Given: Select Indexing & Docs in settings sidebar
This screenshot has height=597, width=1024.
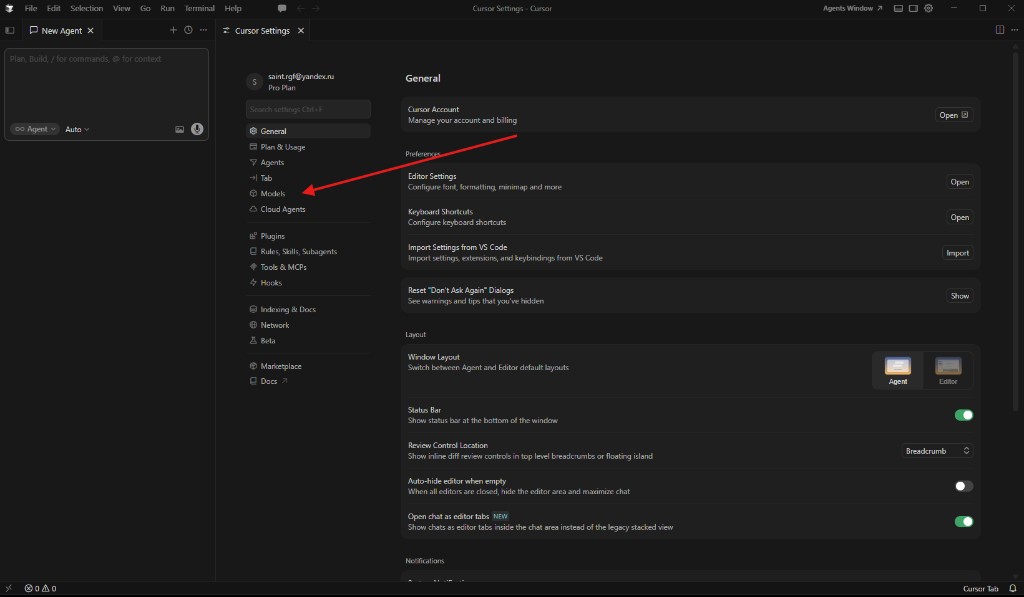Looking at the screenshot, I should coord(308,310).
